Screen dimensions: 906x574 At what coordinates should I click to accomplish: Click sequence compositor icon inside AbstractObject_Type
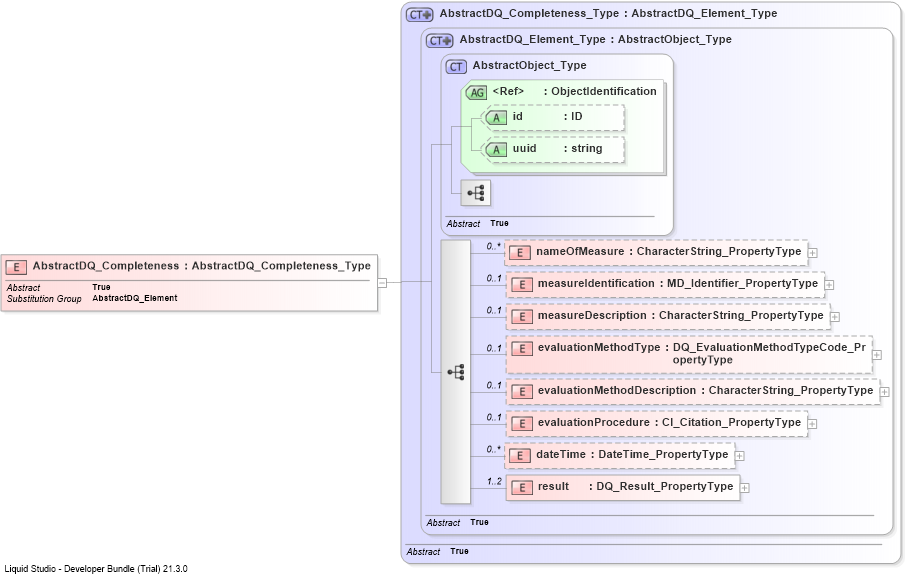click(x=476, y=192)
